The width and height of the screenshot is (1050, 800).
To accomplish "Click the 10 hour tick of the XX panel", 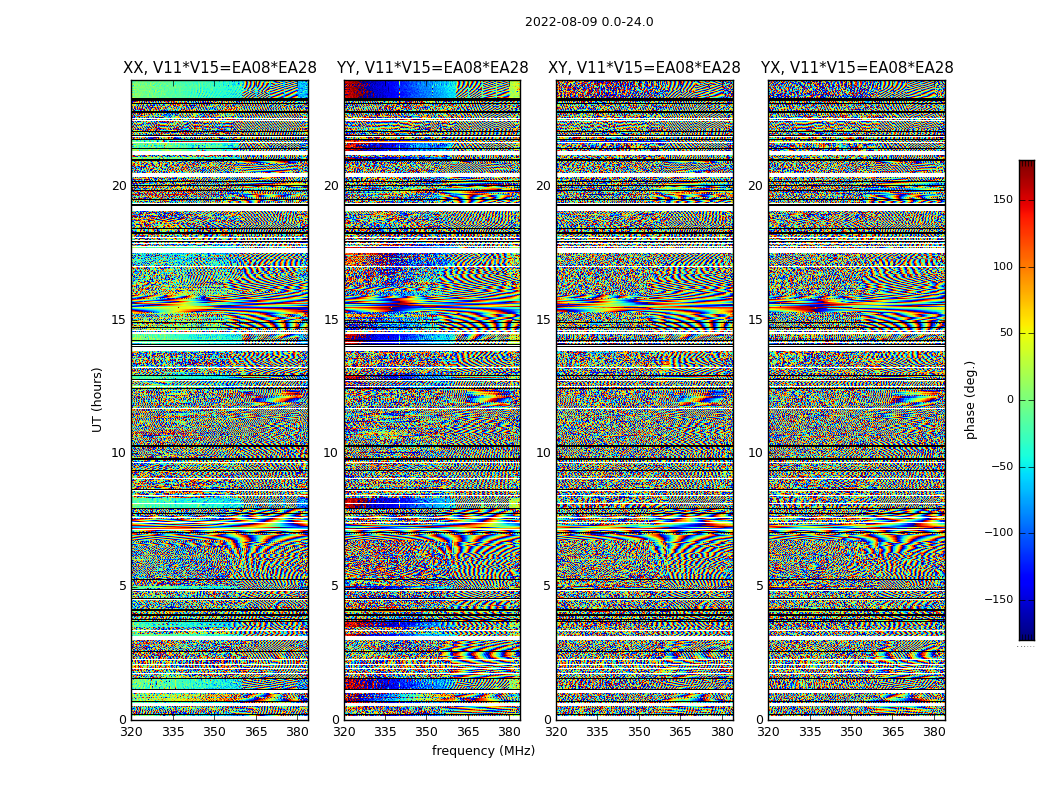I will (119, 453).
